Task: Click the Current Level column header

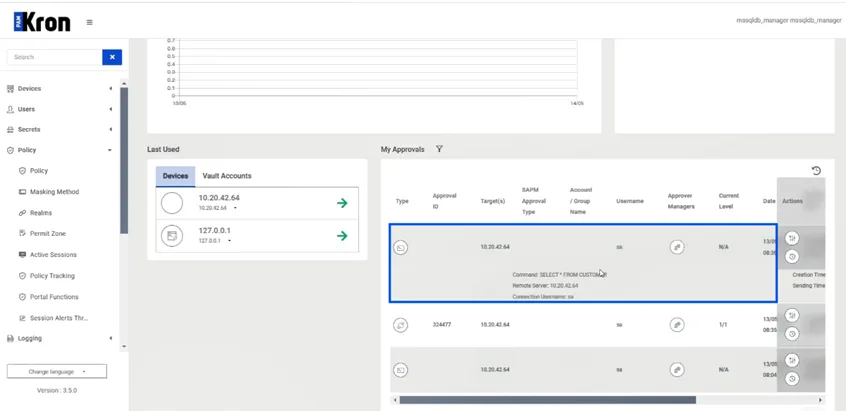Action: (x=728, y=201)
